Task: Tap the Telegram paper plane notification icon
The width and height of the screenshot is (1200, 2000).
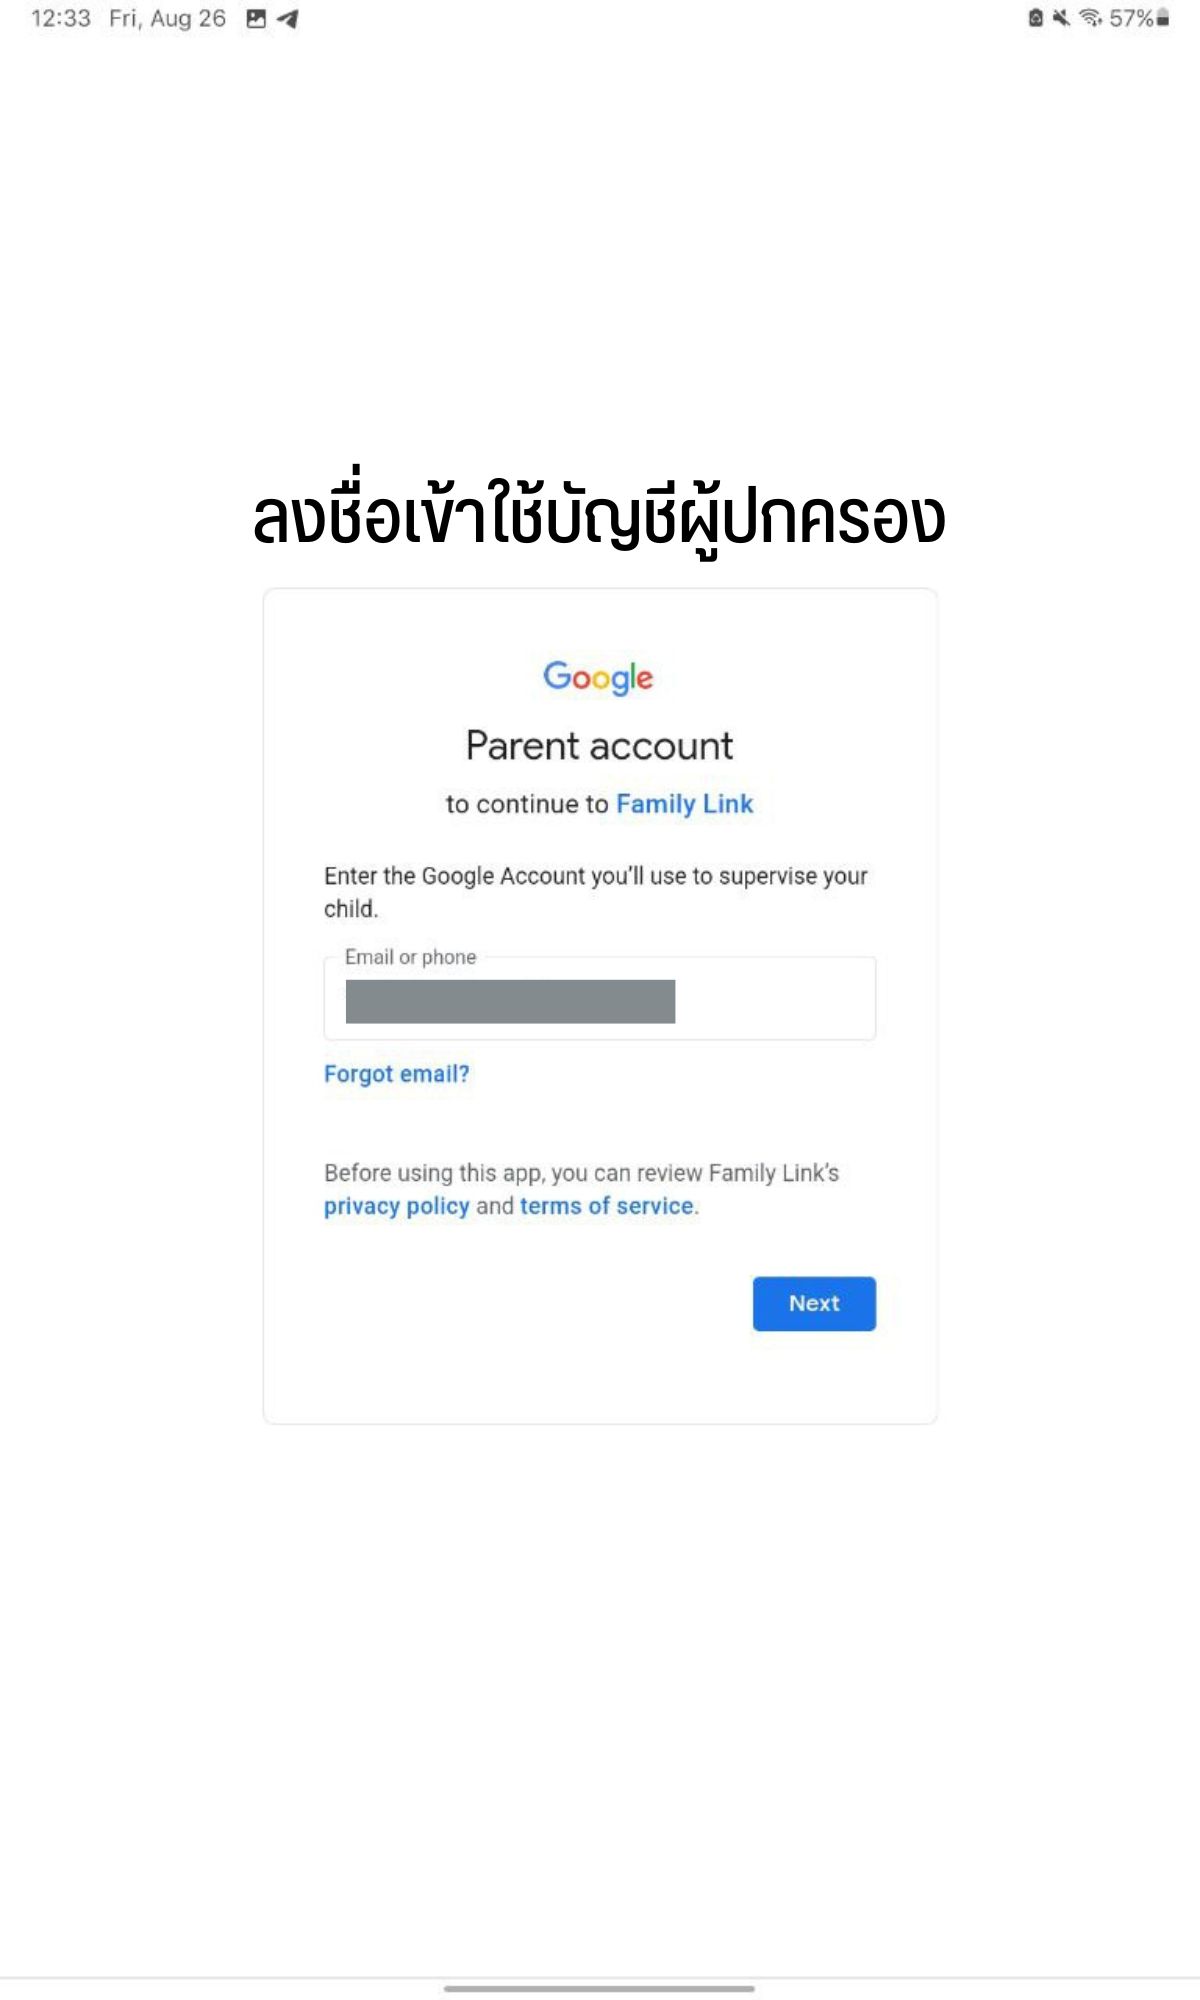Action: click(x=288, y=19)
